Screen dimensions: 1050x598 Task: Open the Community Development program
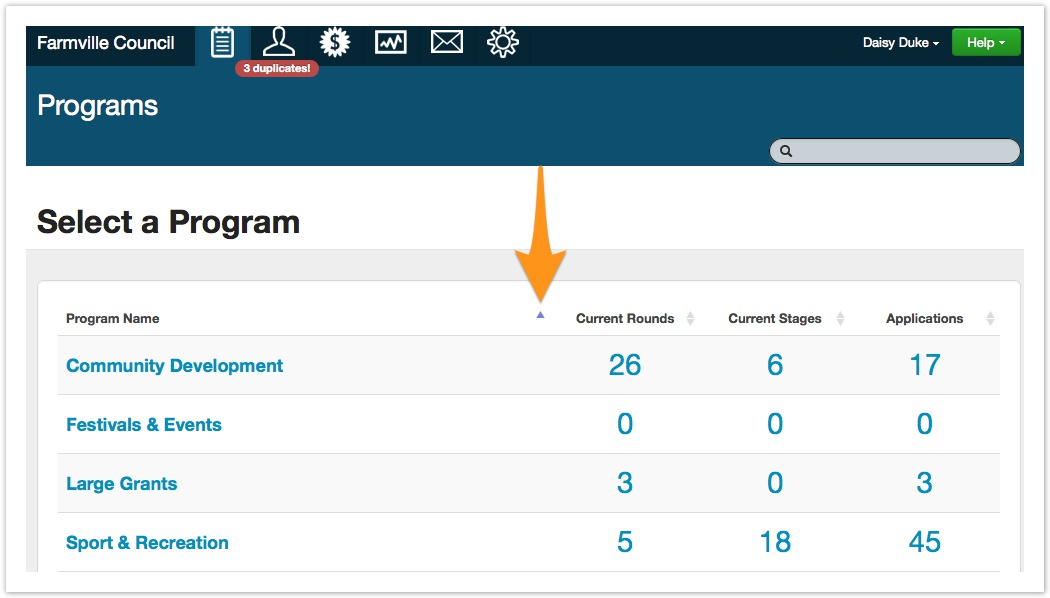pyautogui.click(x=174, y=366)
